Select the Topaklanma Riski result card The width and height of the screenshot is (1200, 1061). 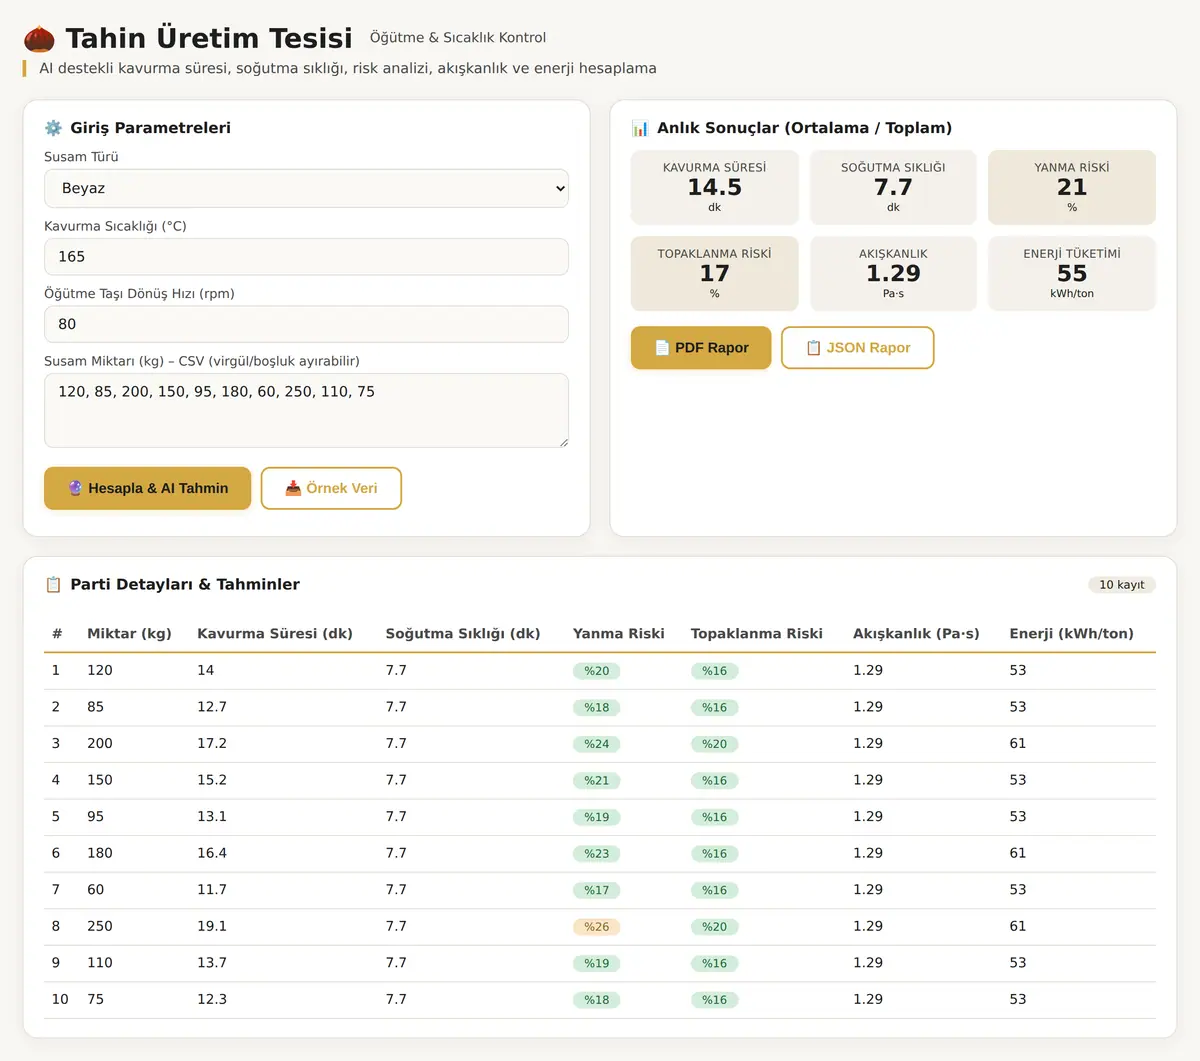(x=714, y=274)
